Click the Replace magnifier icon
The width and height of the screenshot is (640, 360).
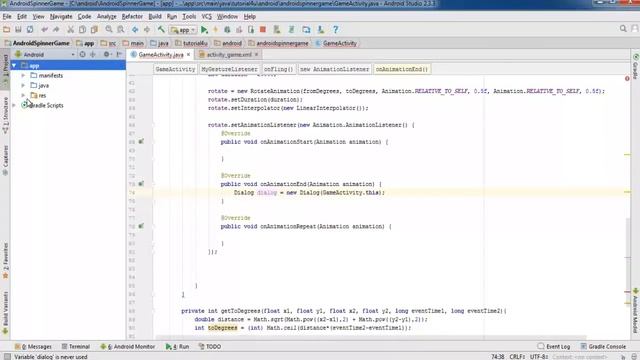tap(121, 29)
